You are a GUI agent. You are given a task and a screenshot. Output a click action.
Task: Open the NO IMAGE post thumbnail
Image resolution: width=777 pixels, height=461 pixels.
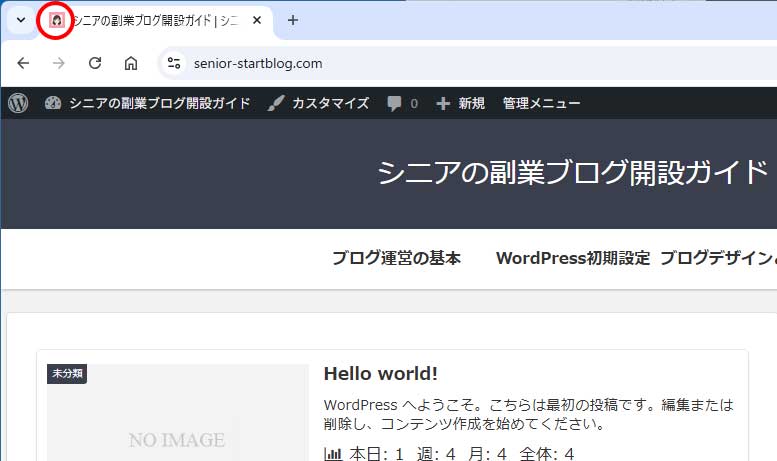pos(177,413)
